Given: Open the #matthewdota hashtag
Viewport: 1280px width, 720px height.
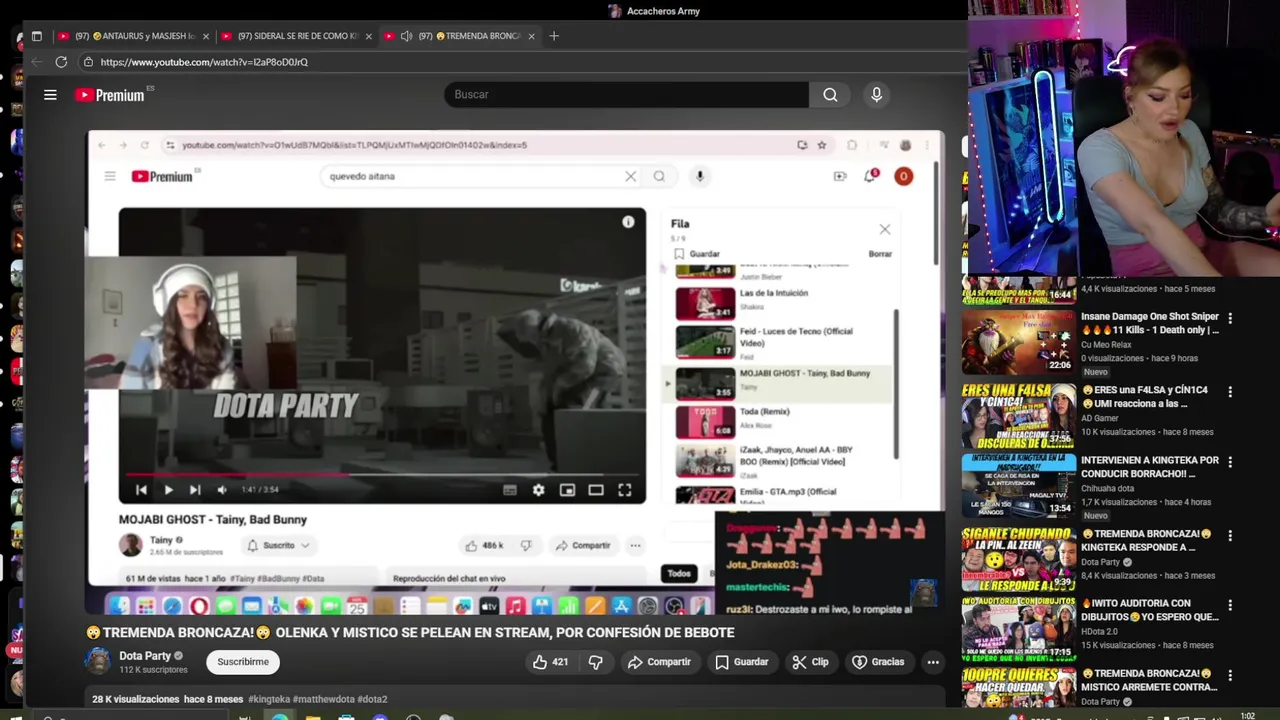Looking at the screenshot, I should 324,699.
